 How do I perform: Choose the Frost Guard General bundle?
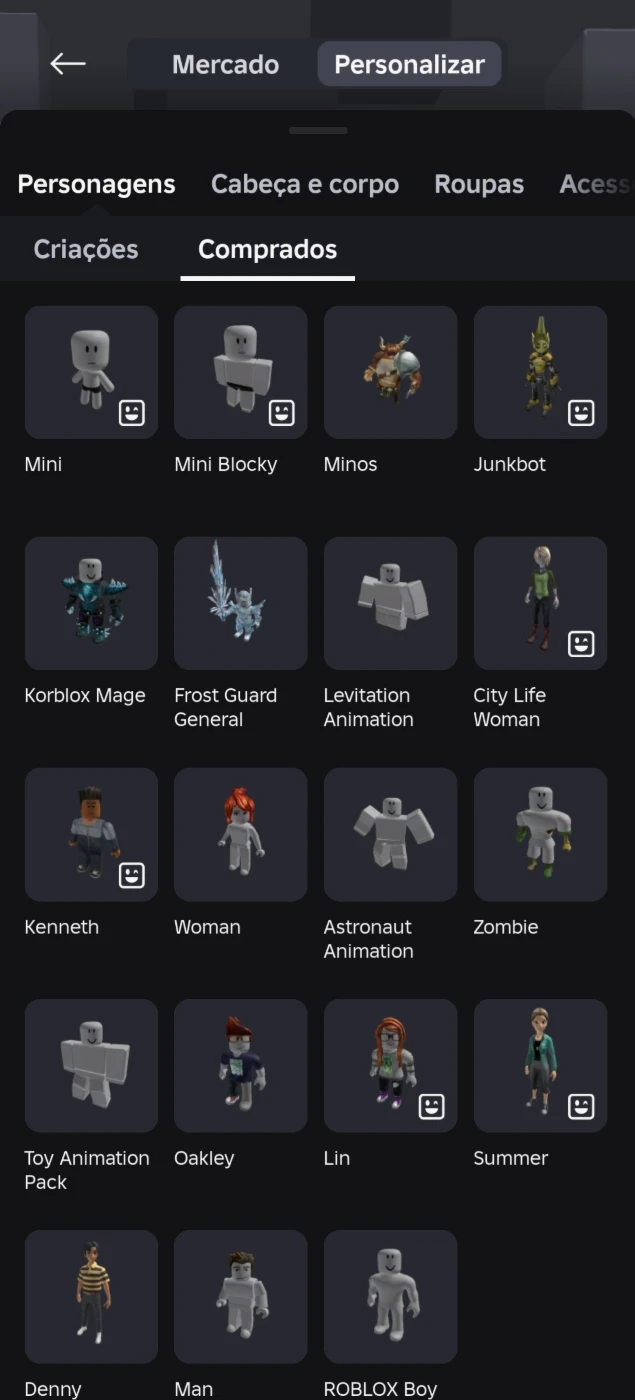[x=241, y=603]
